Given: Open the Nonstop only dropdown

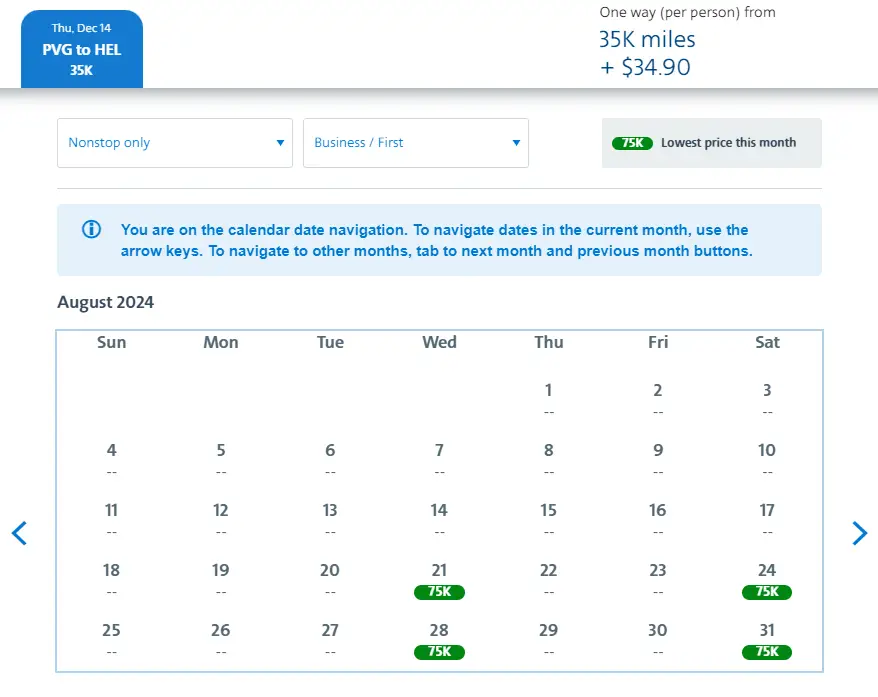Looking at the screenshot, I should tap(175, 143).
